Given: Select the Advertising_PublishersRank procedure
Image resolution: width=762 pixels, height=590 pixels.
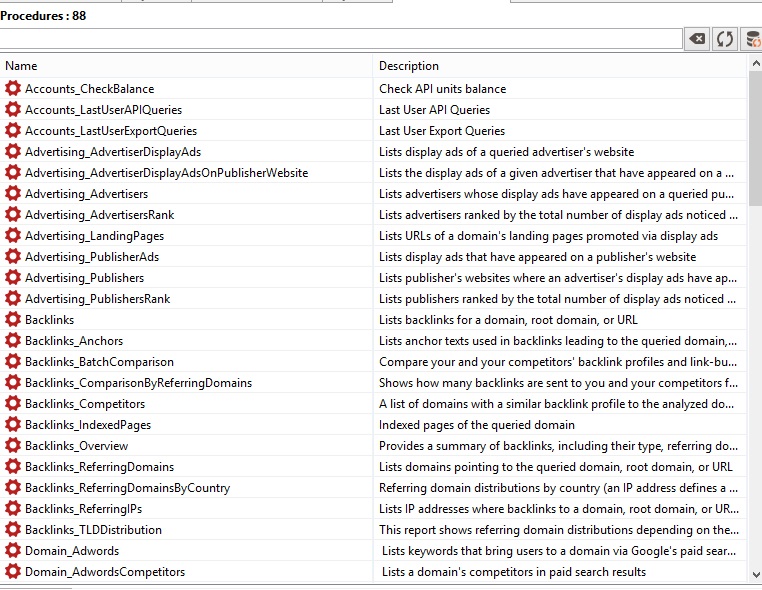Looking at the screenshot, I should click(x=97, y=299).
